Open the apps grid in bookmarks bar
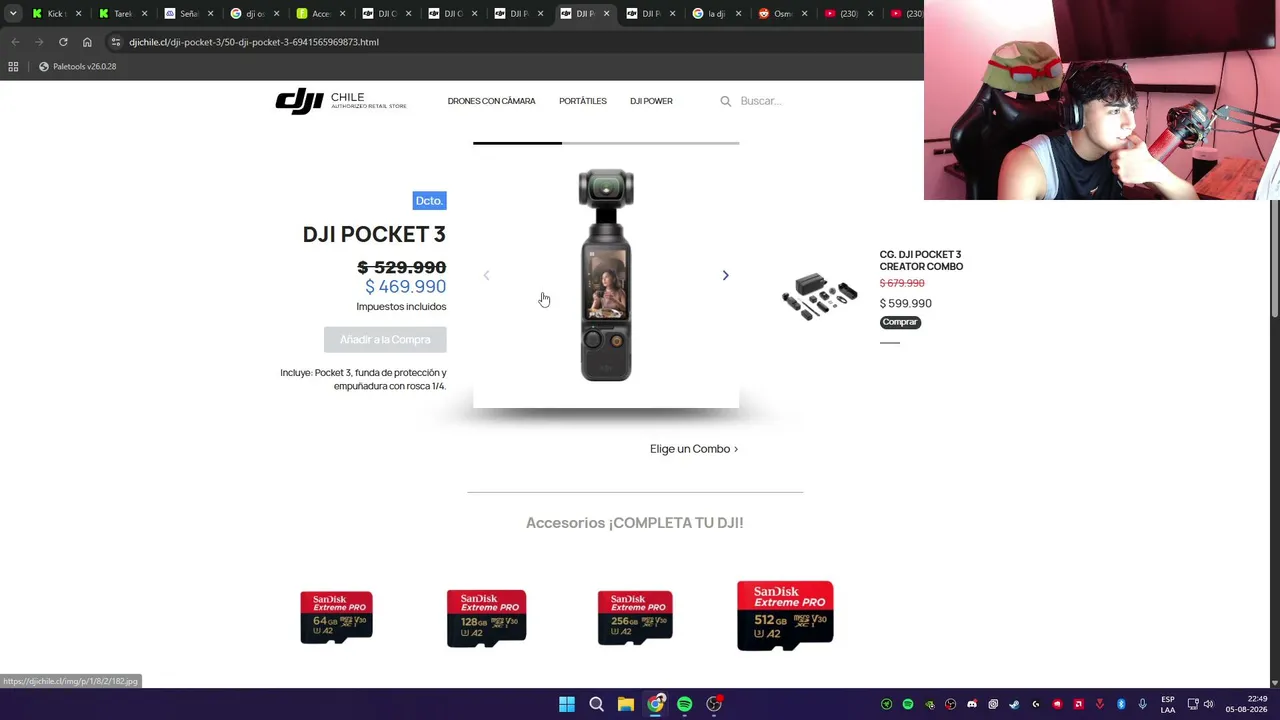Image resolution: width=1280 pixels, height=720 pixels. tap(13, 67)
